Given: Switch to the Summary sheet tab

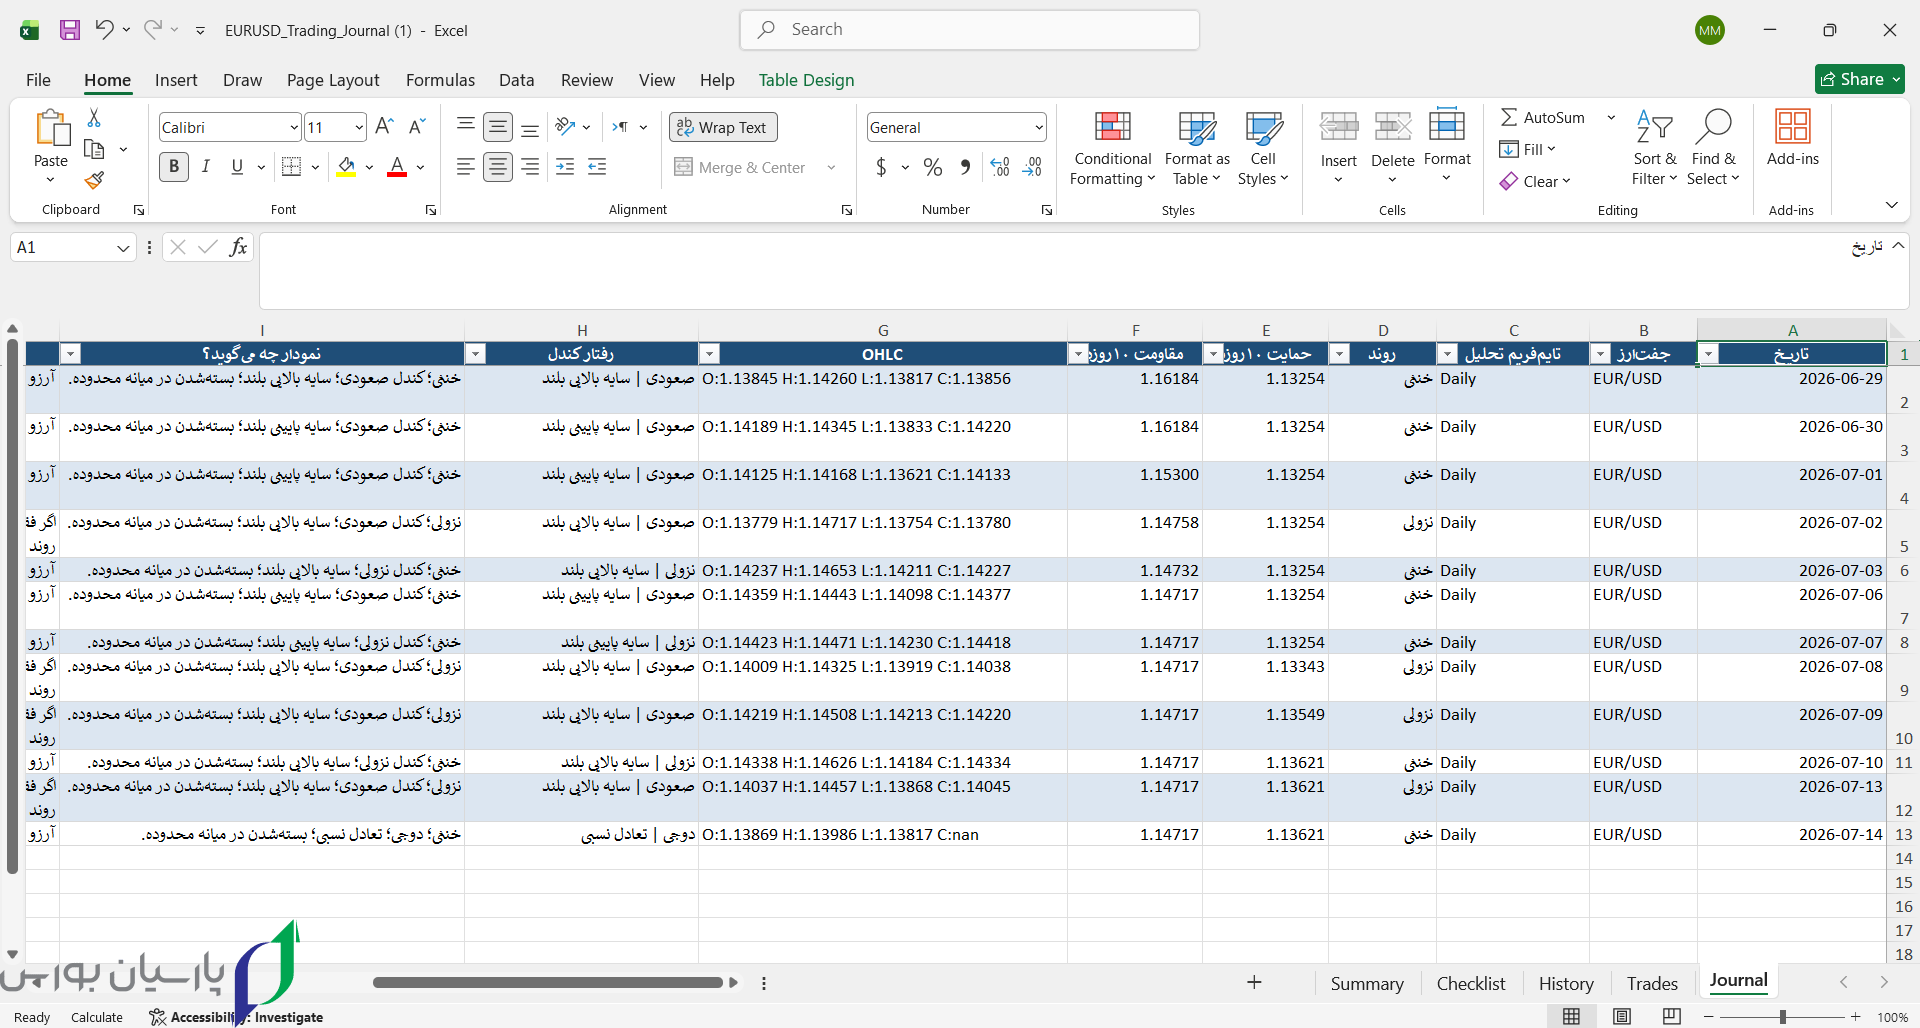Looking at the screenshot, I should click(x=1366, y=984).
